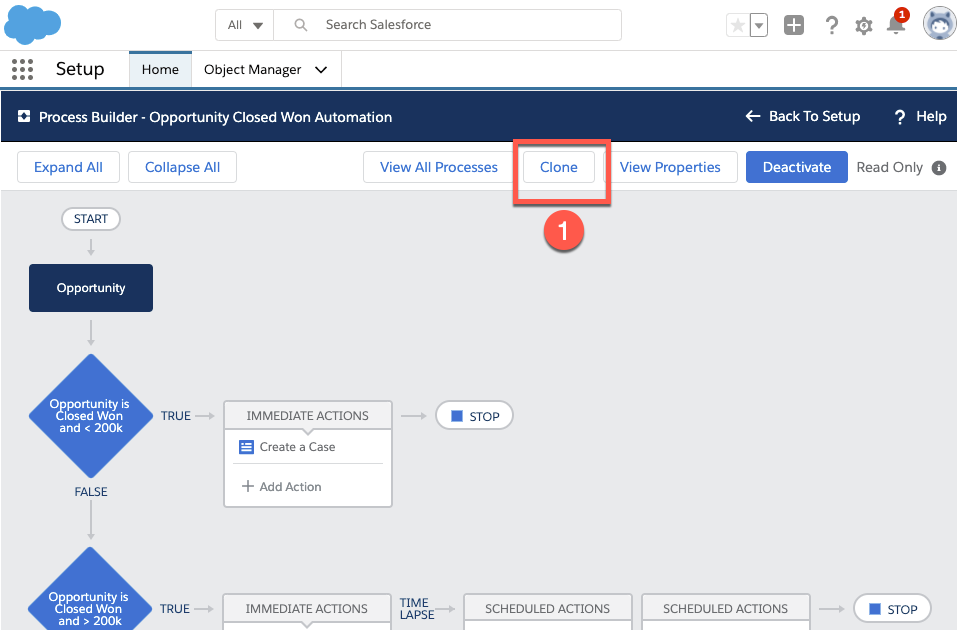Image resolution: width=957 pixels, height=630 pixels.
Task: Click the Read Only label
Action: click(889, 167)
